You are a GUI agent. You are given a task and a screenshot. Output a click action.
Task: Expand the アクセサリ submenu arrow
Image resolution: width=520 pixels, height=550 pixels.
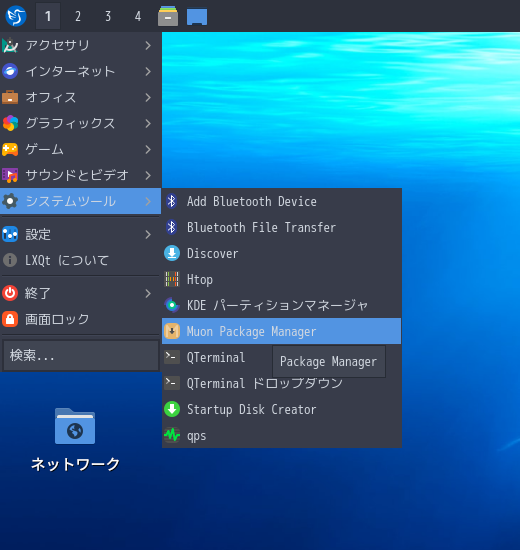click(148, 46)
